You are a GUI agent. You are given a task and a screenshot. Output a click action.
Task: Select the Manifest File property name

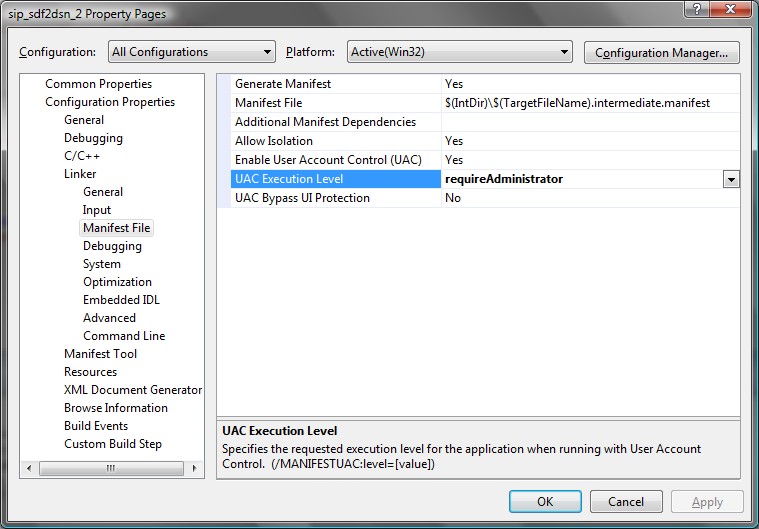pos(336,103)
